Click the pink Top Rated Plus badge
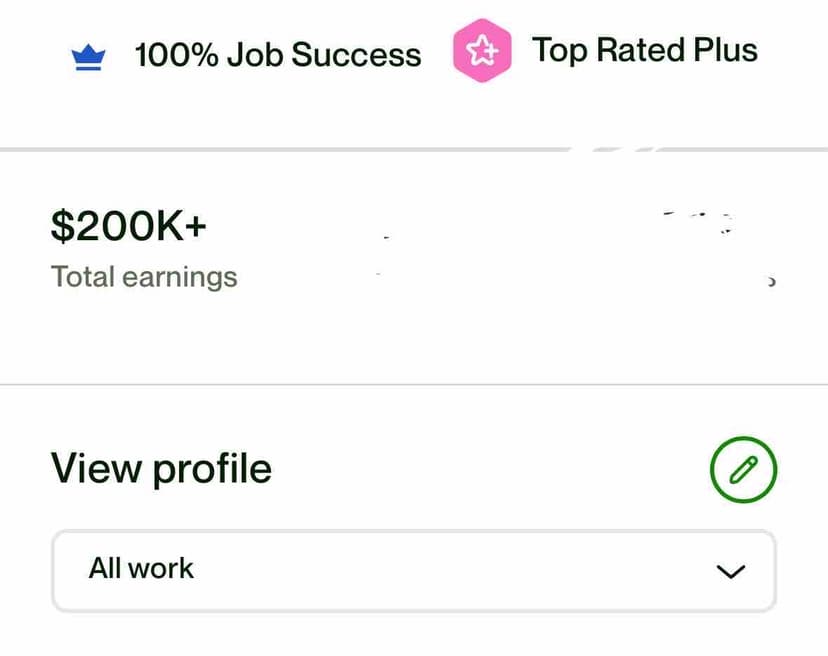The image size is (828, 656). 482,50
